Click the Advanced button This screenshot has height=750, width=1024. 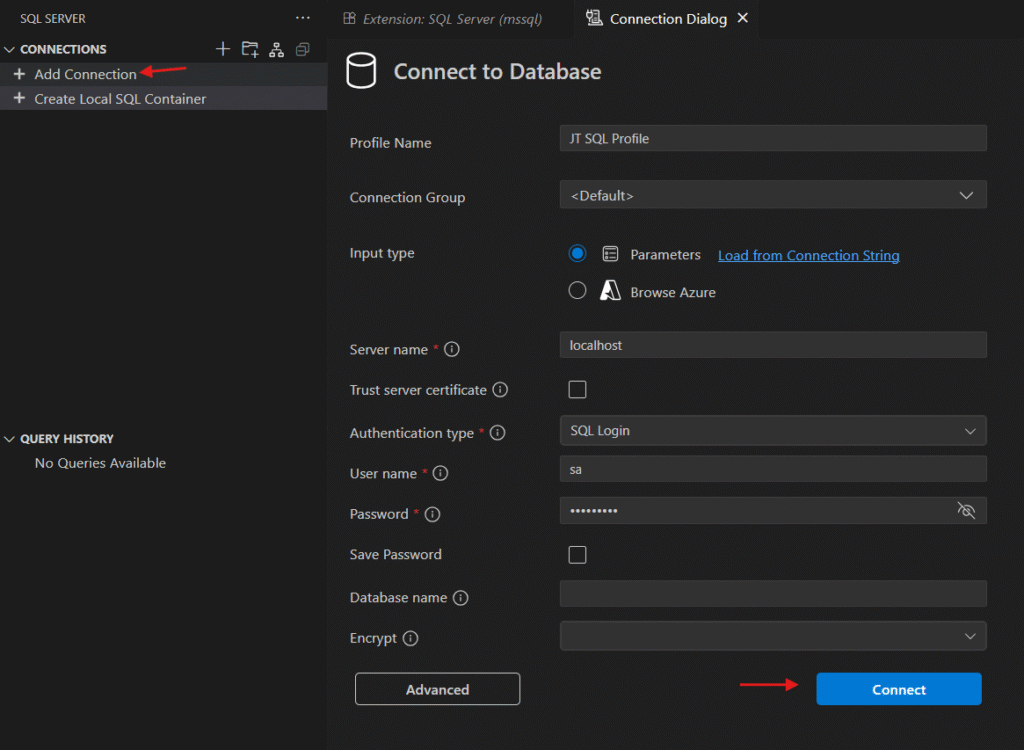(438, 689)
